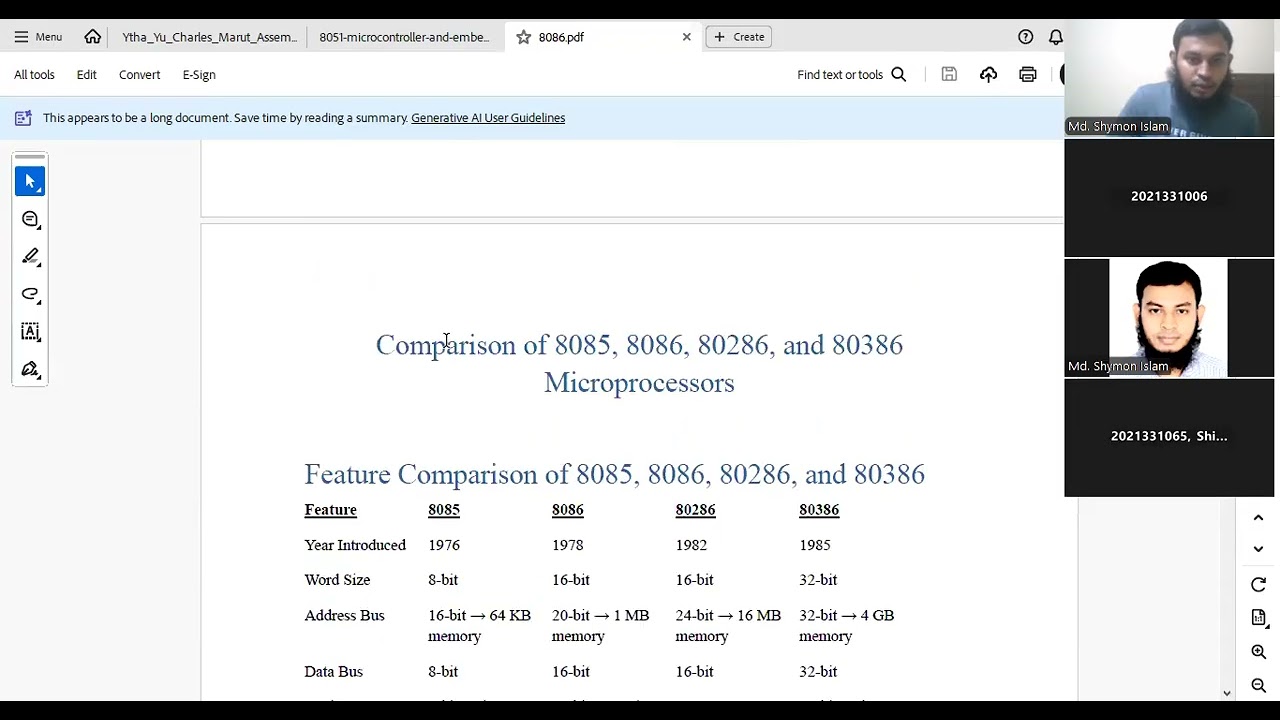Save file with the floppy disk icon
This screenshot has width=1280, height=720.
(x=949, y=75)
